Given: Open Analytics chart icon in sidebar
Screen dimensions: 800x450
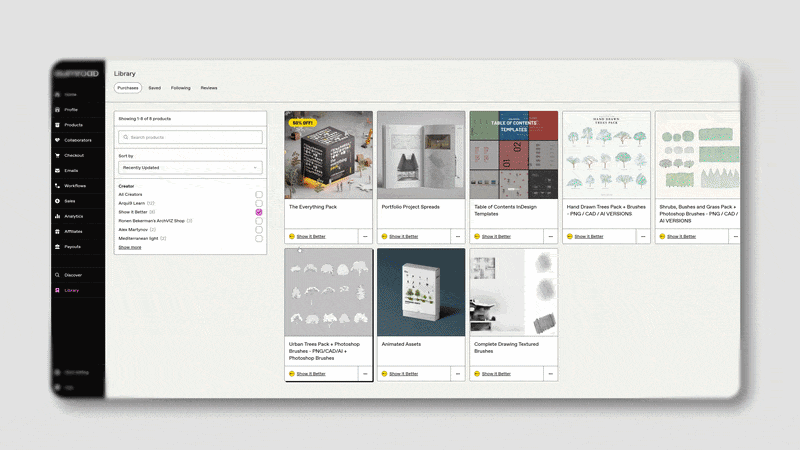Looking at the screenshot, I should (x=57, y=216).
